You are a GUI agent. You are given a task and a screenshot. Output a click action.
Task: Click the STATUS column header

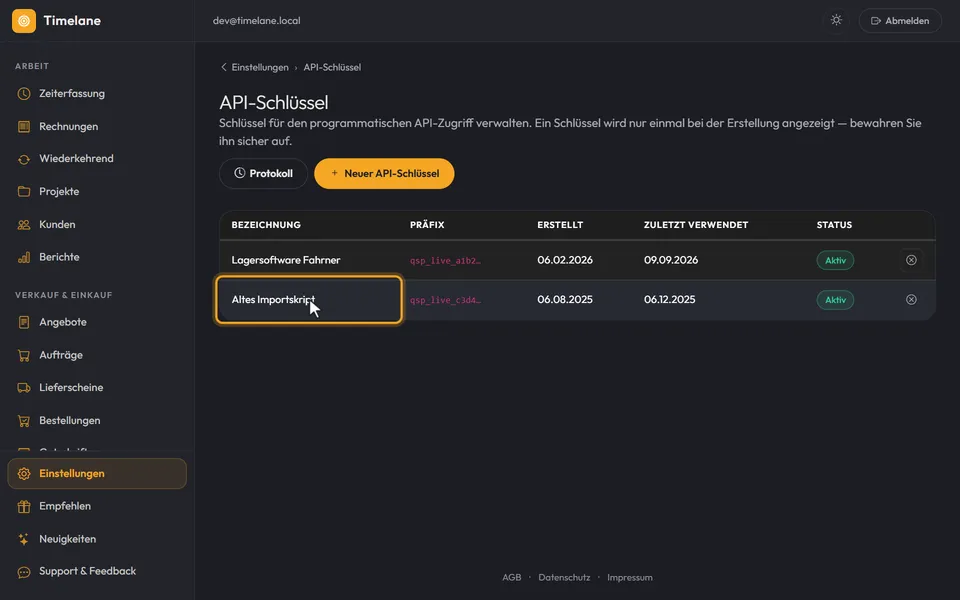pyautogui.click(x=834, y=225)
